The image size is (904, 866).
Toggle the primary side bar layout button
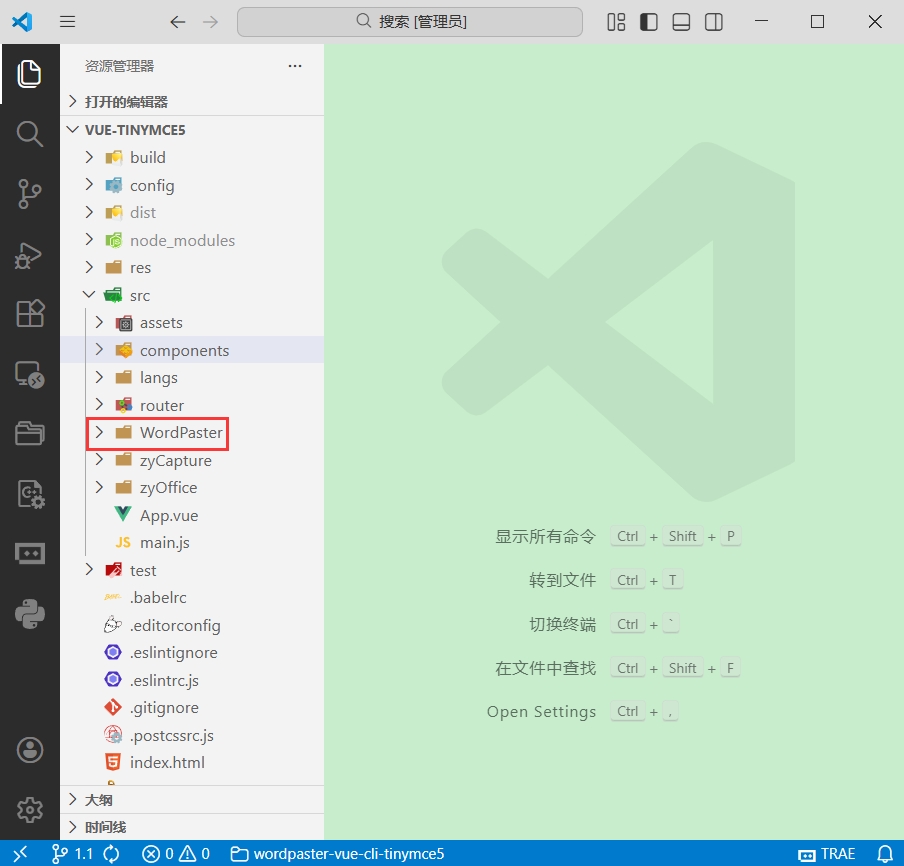(x=649, y=22)
